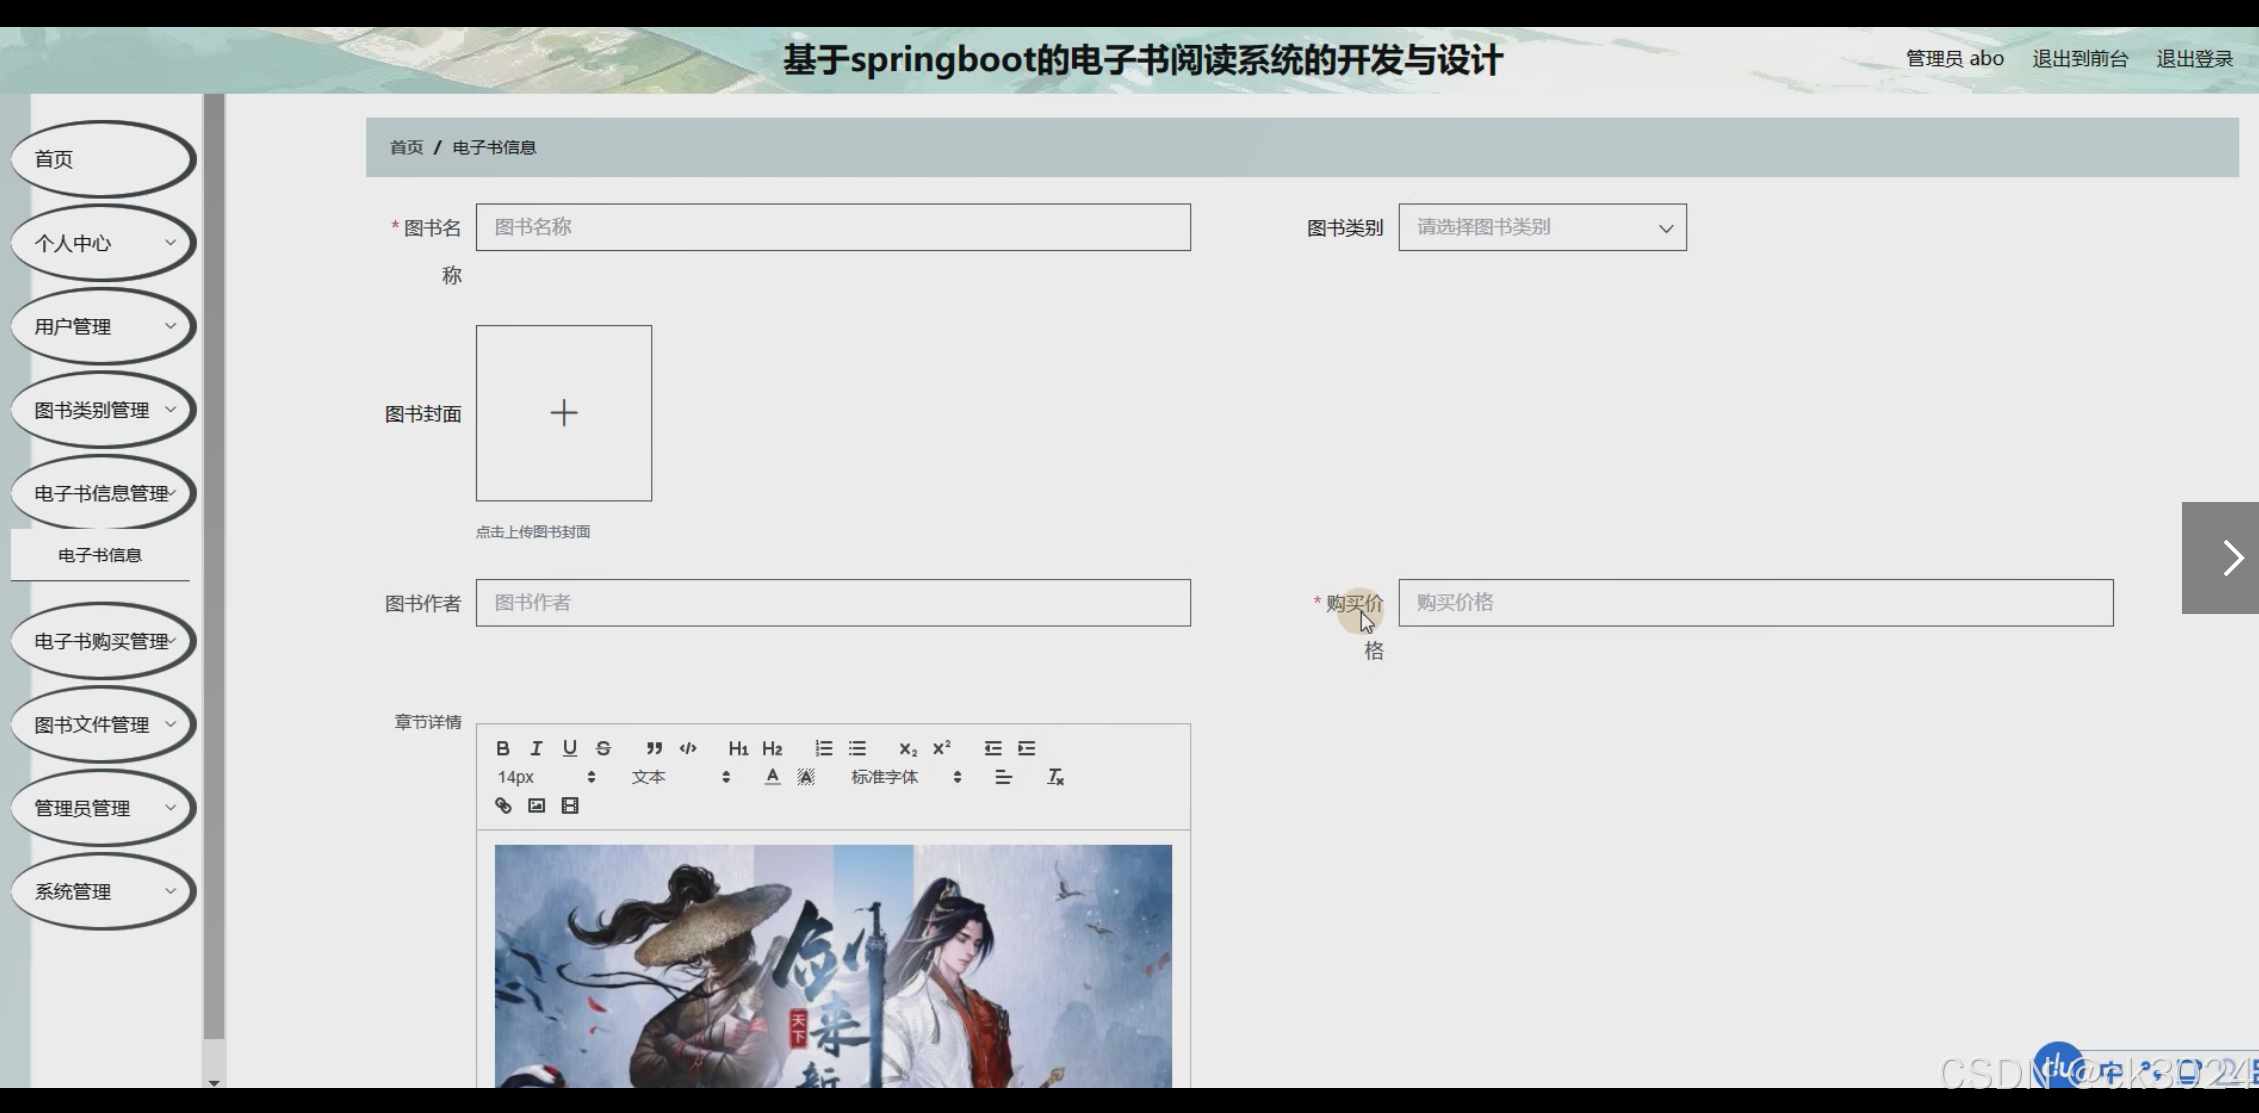Toggle italic formatting in editor toolbar
Viewport: 2259px width, 1113px height.
click(x=536, y=748)
